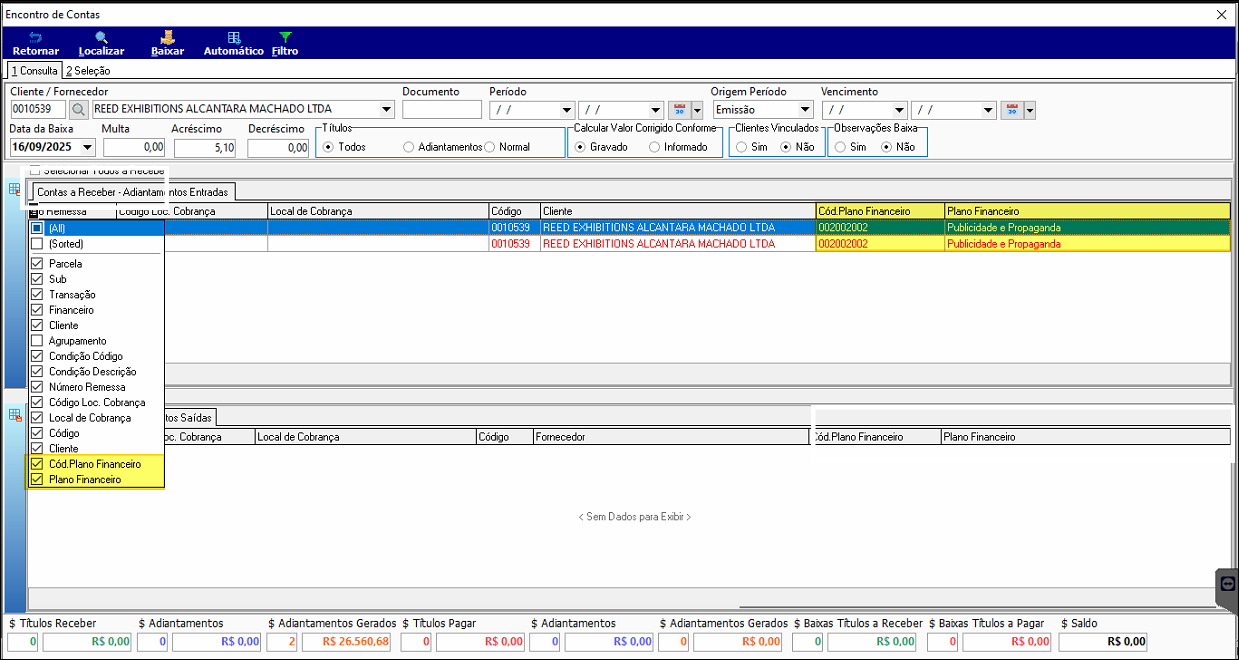Click the Documento input field
The image size is (1239, 660).
tap(441, 110)
